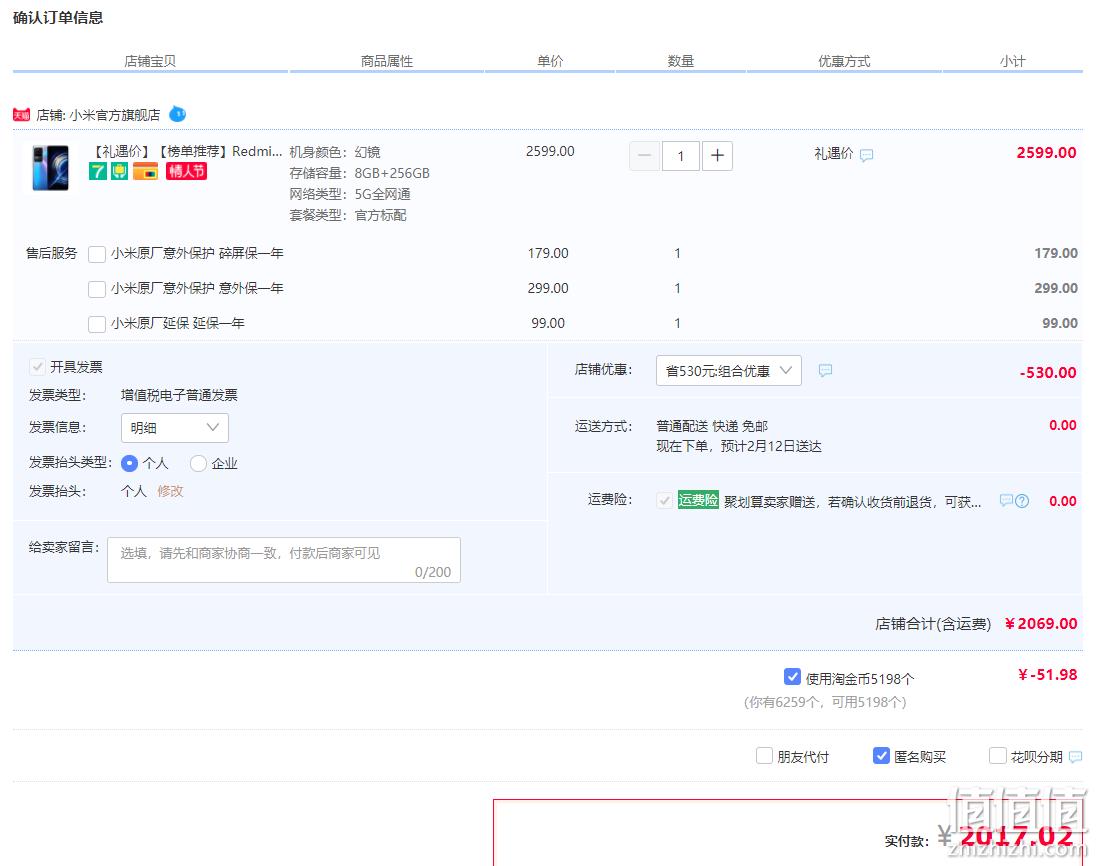Viewport: 1097px width, 866px height.
Task: Click the 单价 column header
Action: pos(550,61)
